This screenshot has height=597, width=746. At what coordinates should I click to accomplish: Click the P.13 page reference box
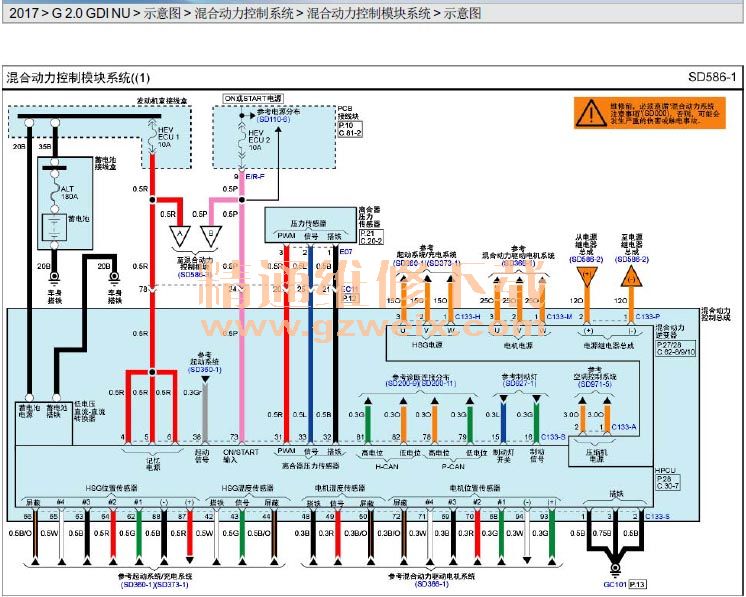pos(638,584)
